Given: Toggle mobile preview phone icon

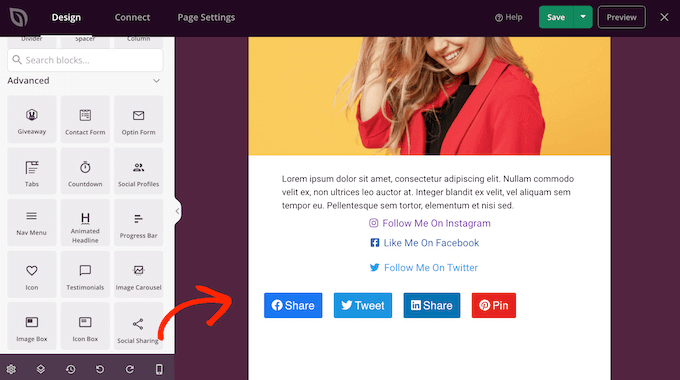Looking at the screenshot, I should pyautogui.click(x=159, y=369).
